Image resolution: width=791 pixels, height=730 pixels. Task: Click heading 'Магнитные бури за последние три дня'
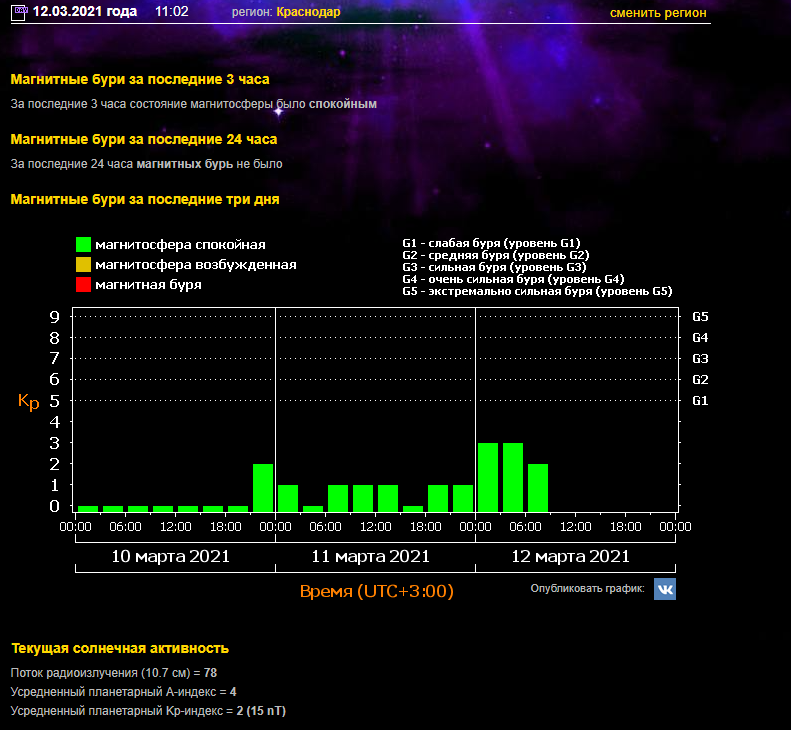coord(145,199)
